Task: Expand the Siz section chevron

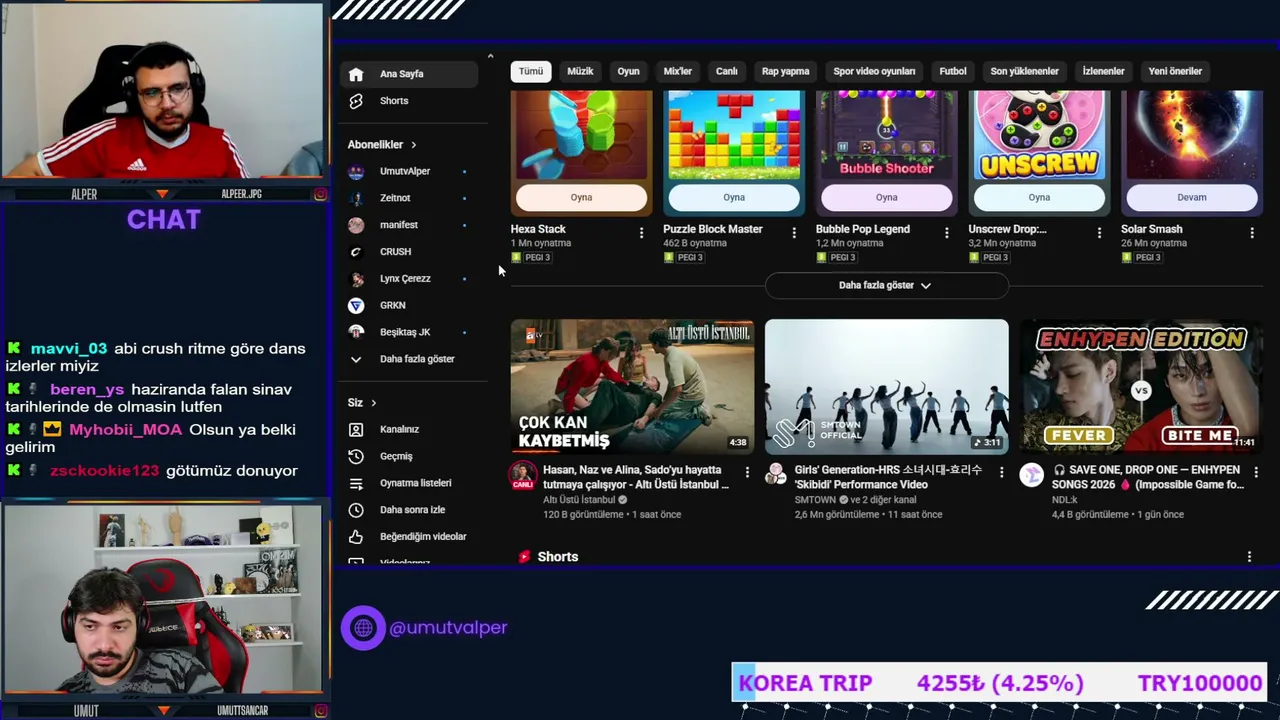Action: pyautogui.click(x=373, y=403)
